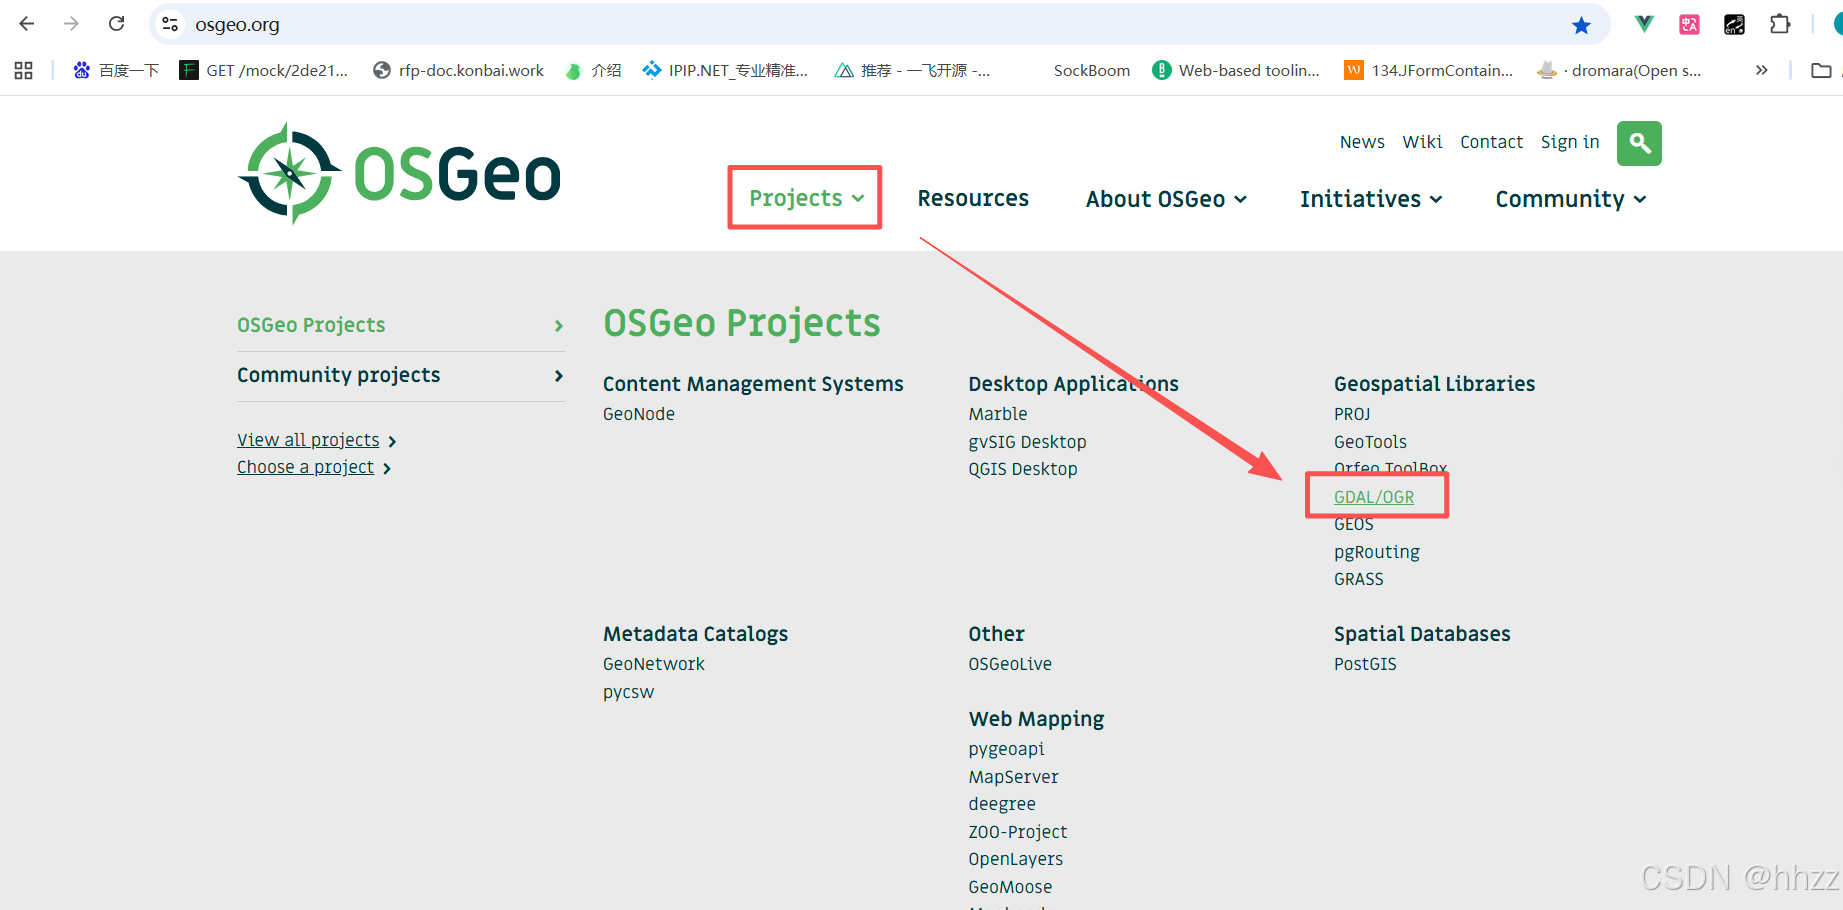Screen dimensions: 1843x910
Task: Open the IPIP.NET bookmark
Action: click(x=725, y=70)
